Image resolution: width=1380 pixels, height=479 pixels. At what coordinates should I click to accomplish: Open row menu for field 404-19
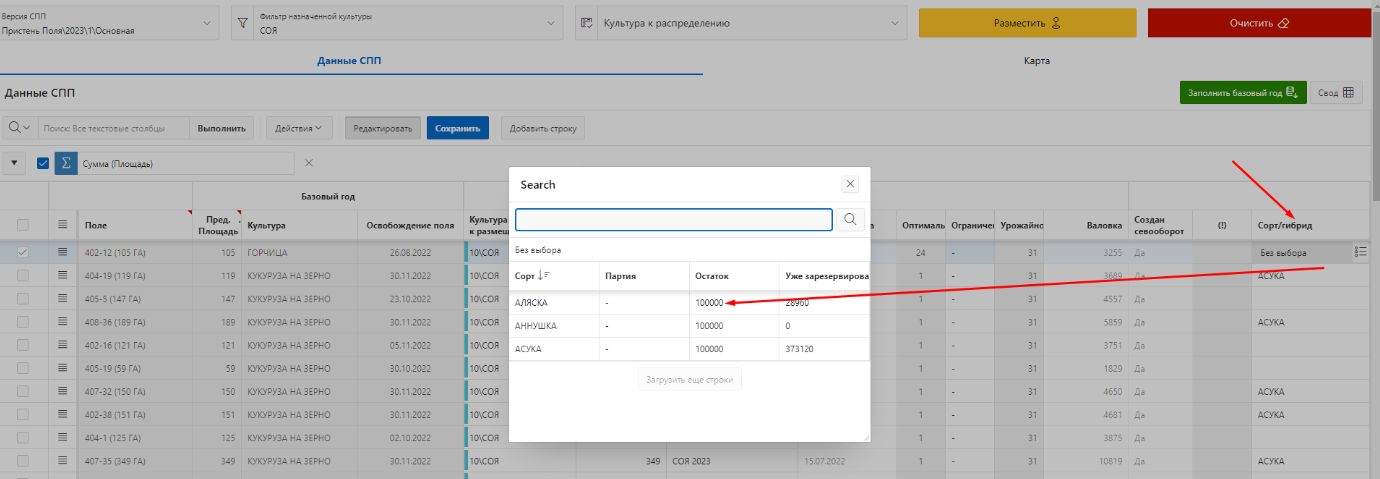64,275
